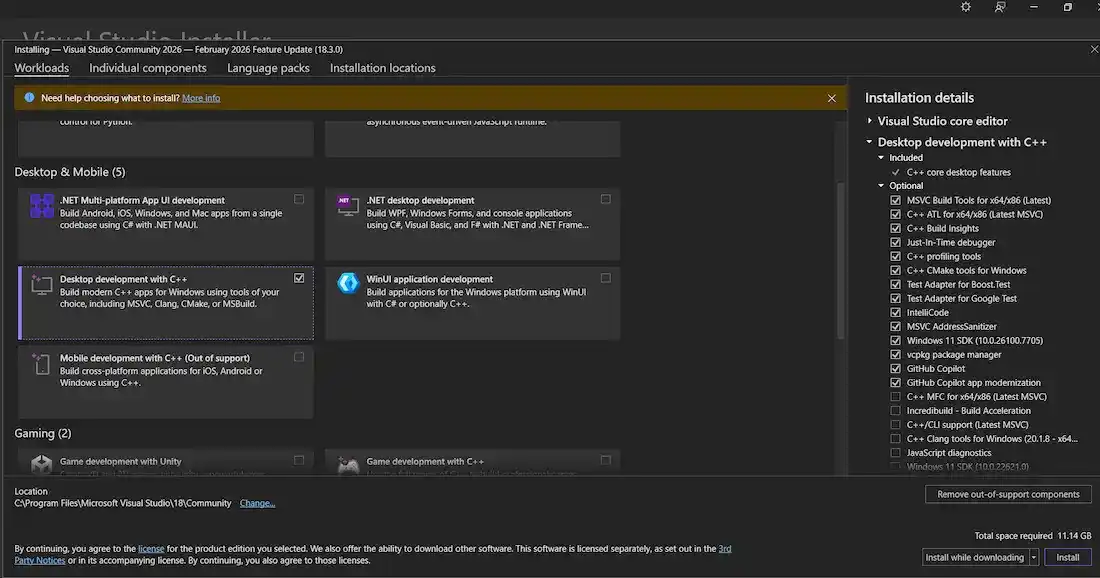Click the Gaming (2) heading
The image size is (1100, 578).
pyautogui.click(x=43, y=433)
